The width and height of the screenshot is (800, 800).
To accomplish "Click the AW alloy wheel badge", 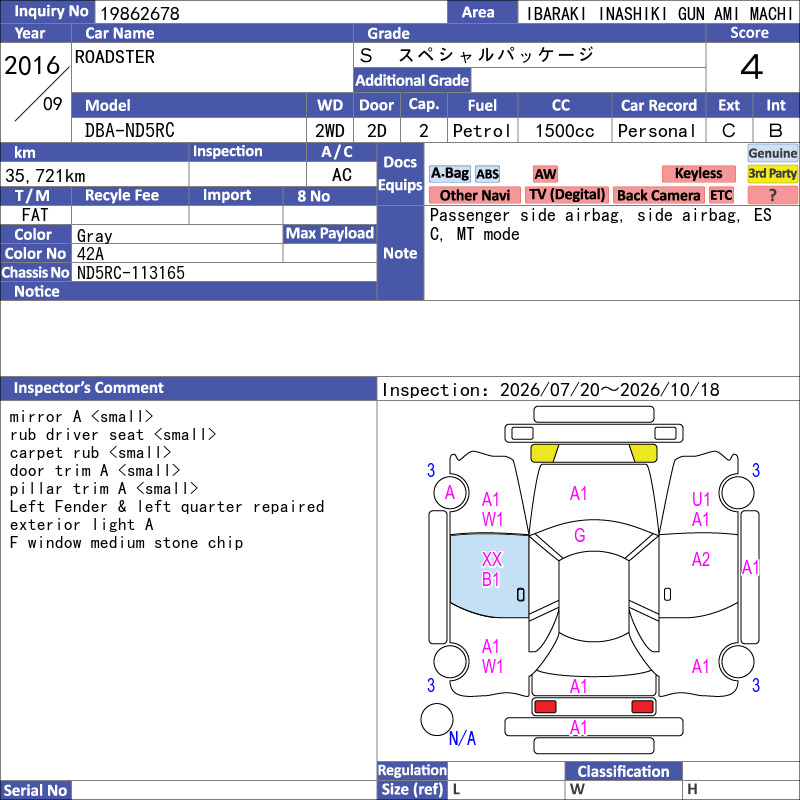I will [x=545, y=174].
